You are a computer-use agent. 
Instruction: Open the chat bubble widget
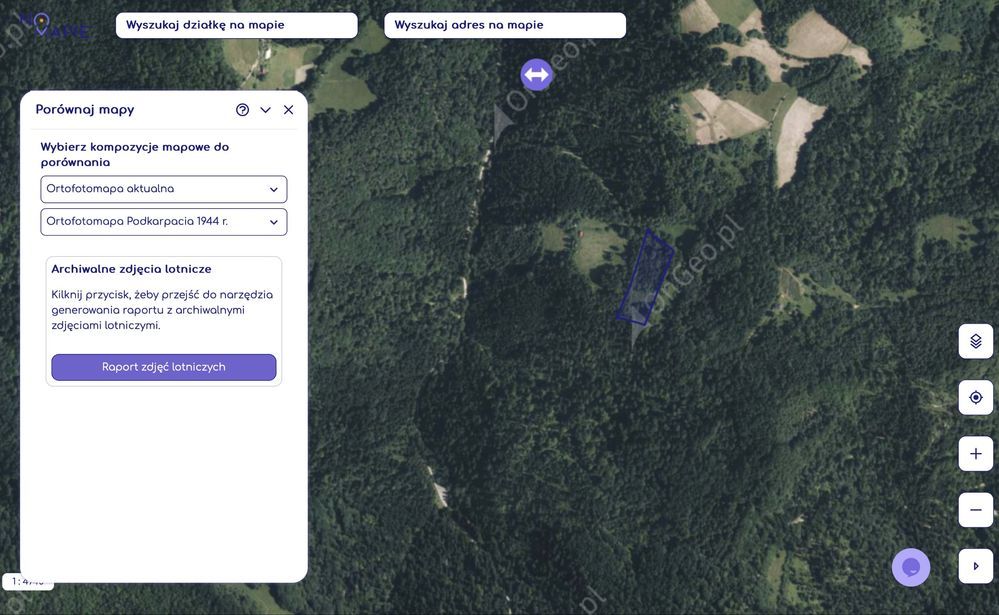pyautogui.click(x=910, y=567)
